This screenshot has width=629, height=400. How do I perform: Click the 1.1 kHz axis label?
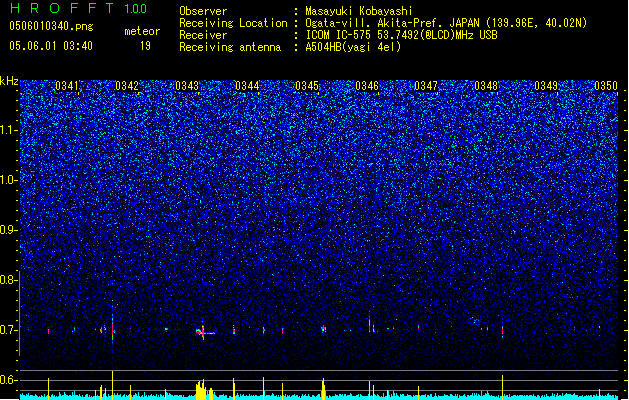coord(9,130)
